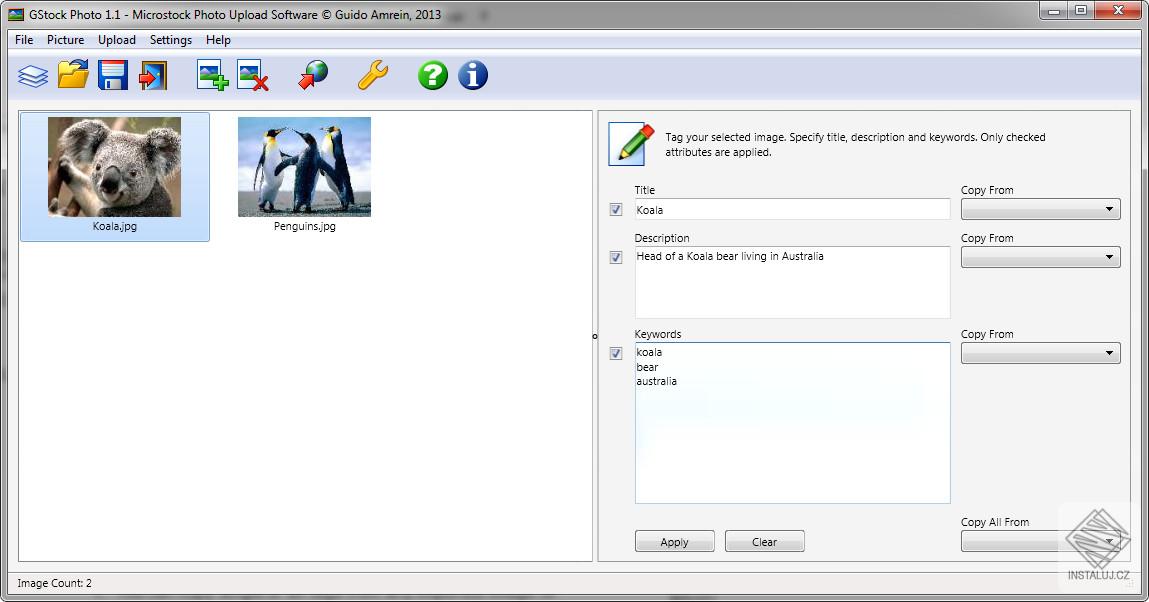Save with the floppy disk icon

pyautogui.click(x=113, y=75)
